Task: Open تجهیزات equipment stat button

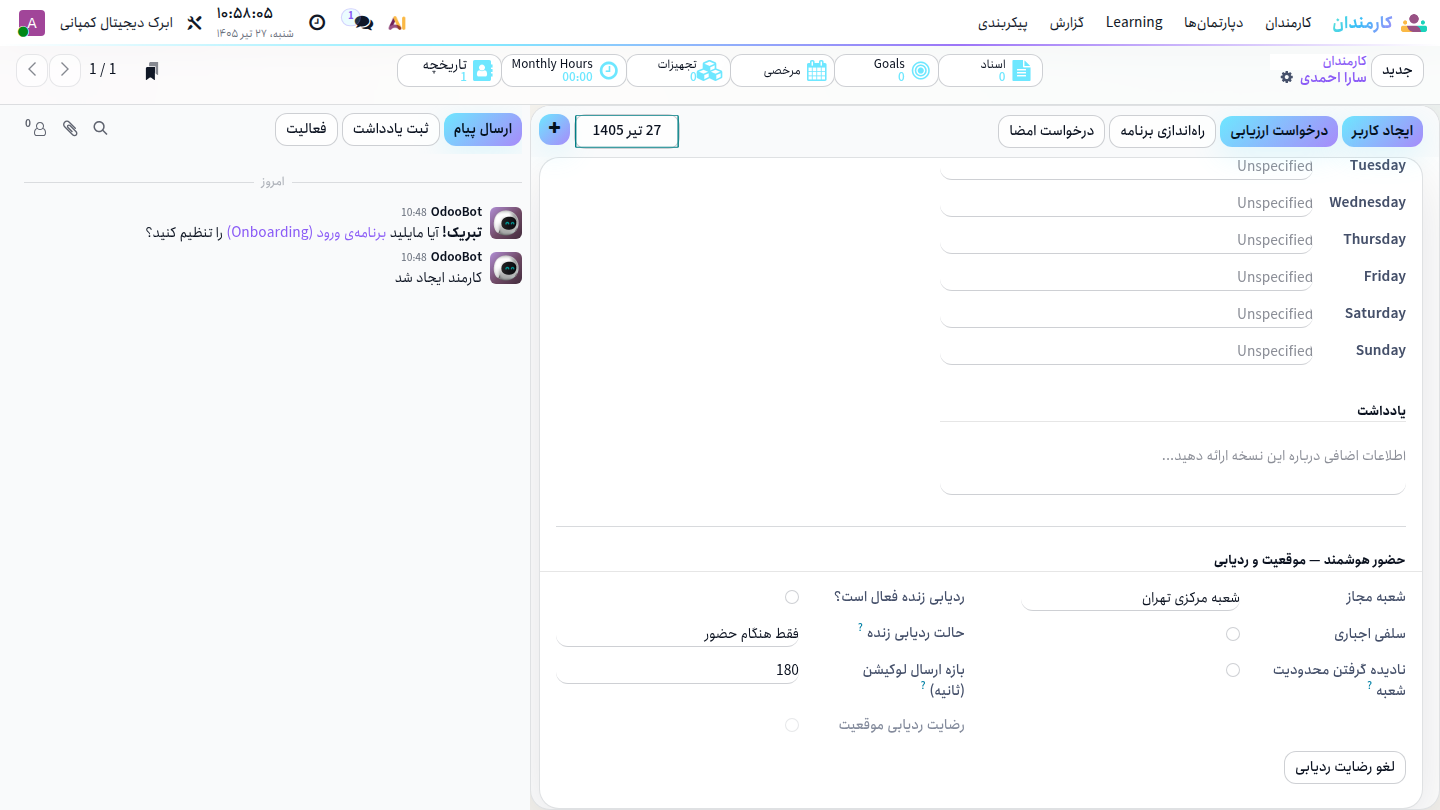Action: (679, 70)
